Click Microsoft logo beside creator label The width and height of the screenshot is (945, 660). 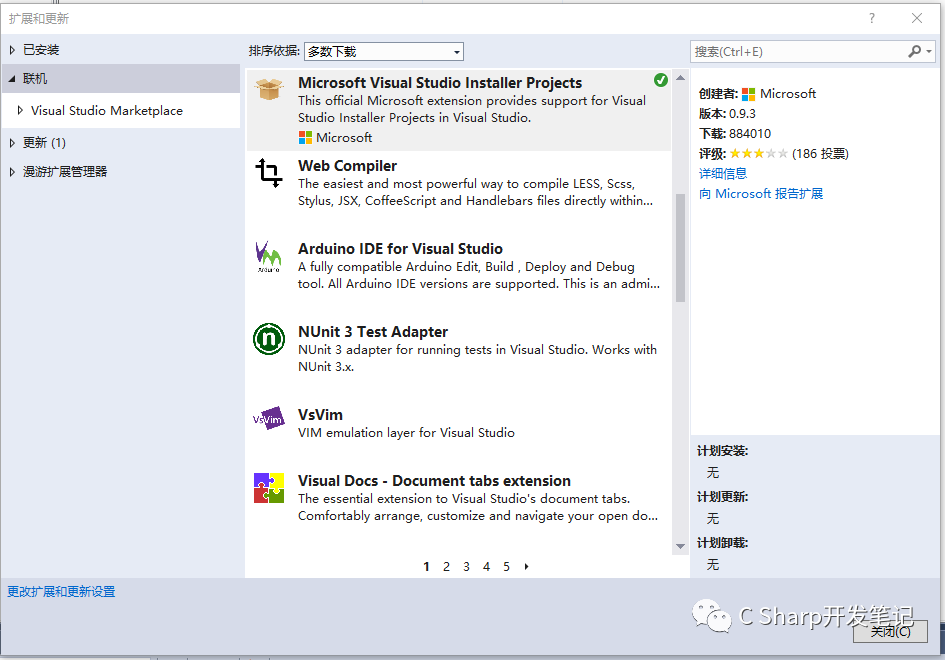tap(749, 94)
